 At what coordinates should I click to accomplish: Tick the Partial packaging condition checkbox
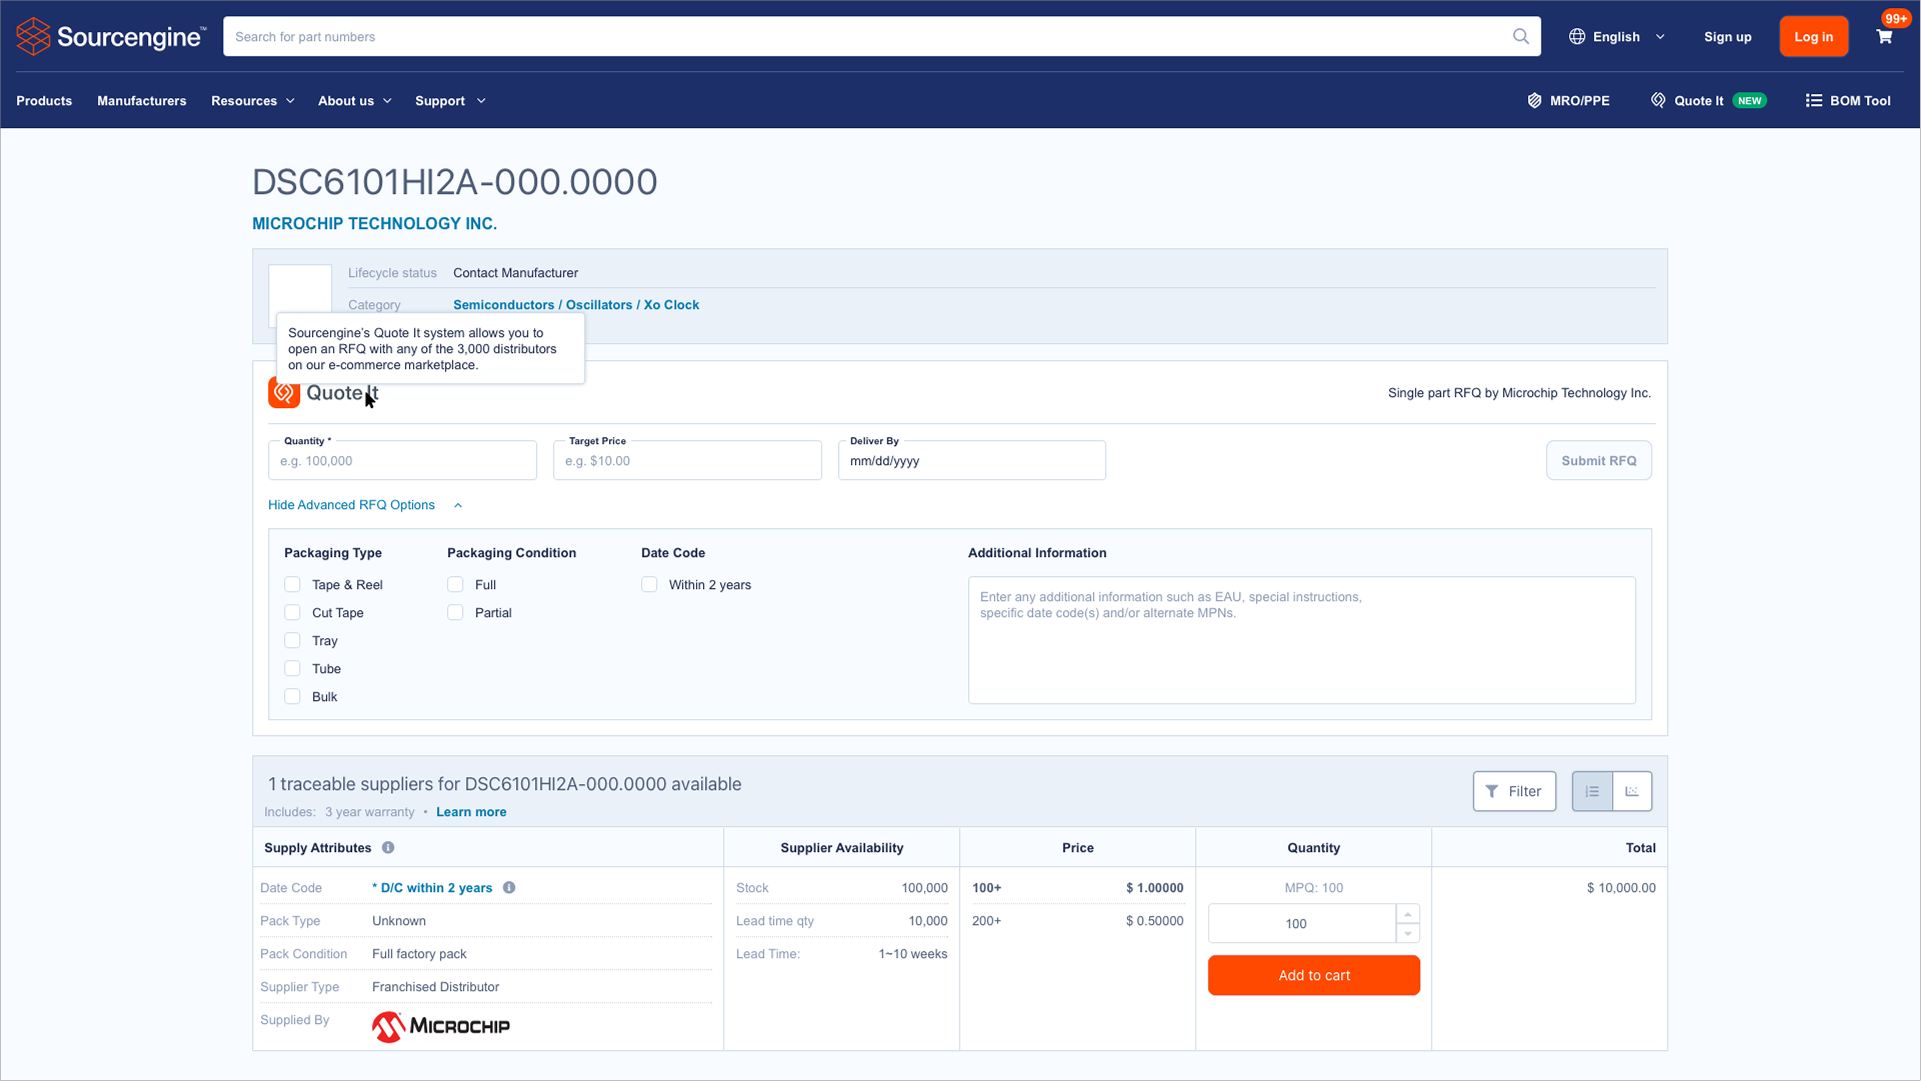pyautogui.click(x=455, y=613)
